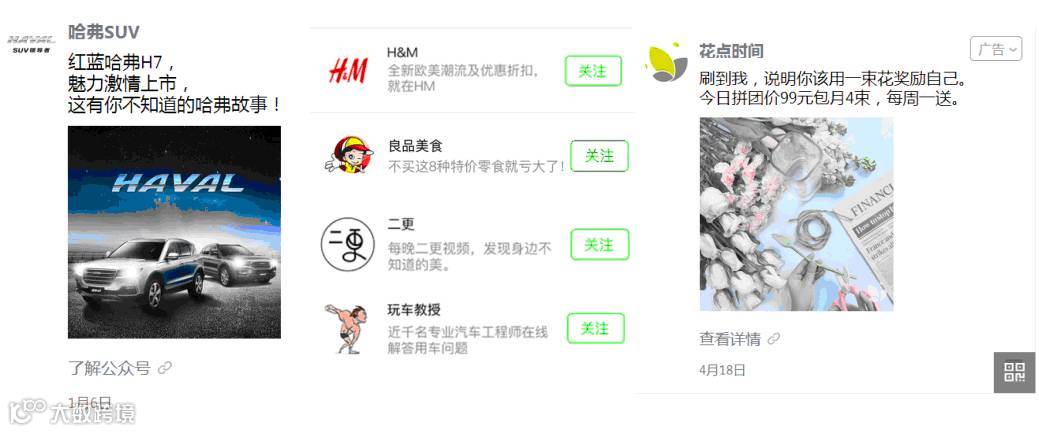This screenshot has height=432, width=1039.
Task: Click the QR code icon
Action: point(1014,372)
